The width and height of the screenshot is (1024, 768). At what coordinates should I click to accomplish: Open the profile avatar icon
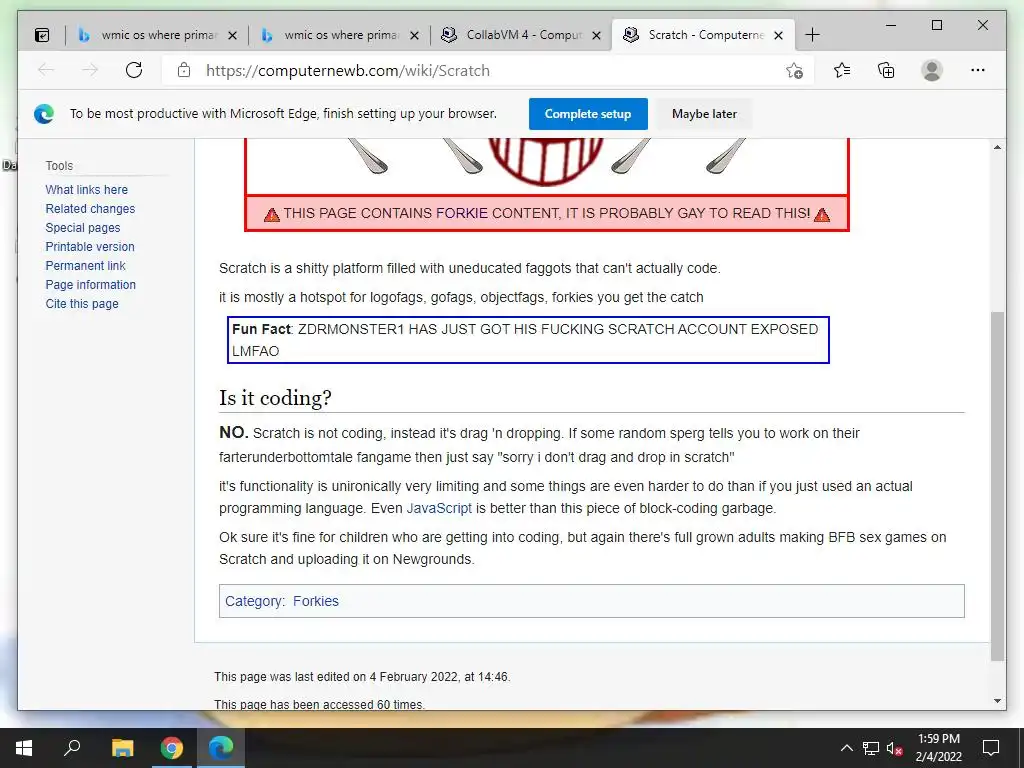pos(932,70)
